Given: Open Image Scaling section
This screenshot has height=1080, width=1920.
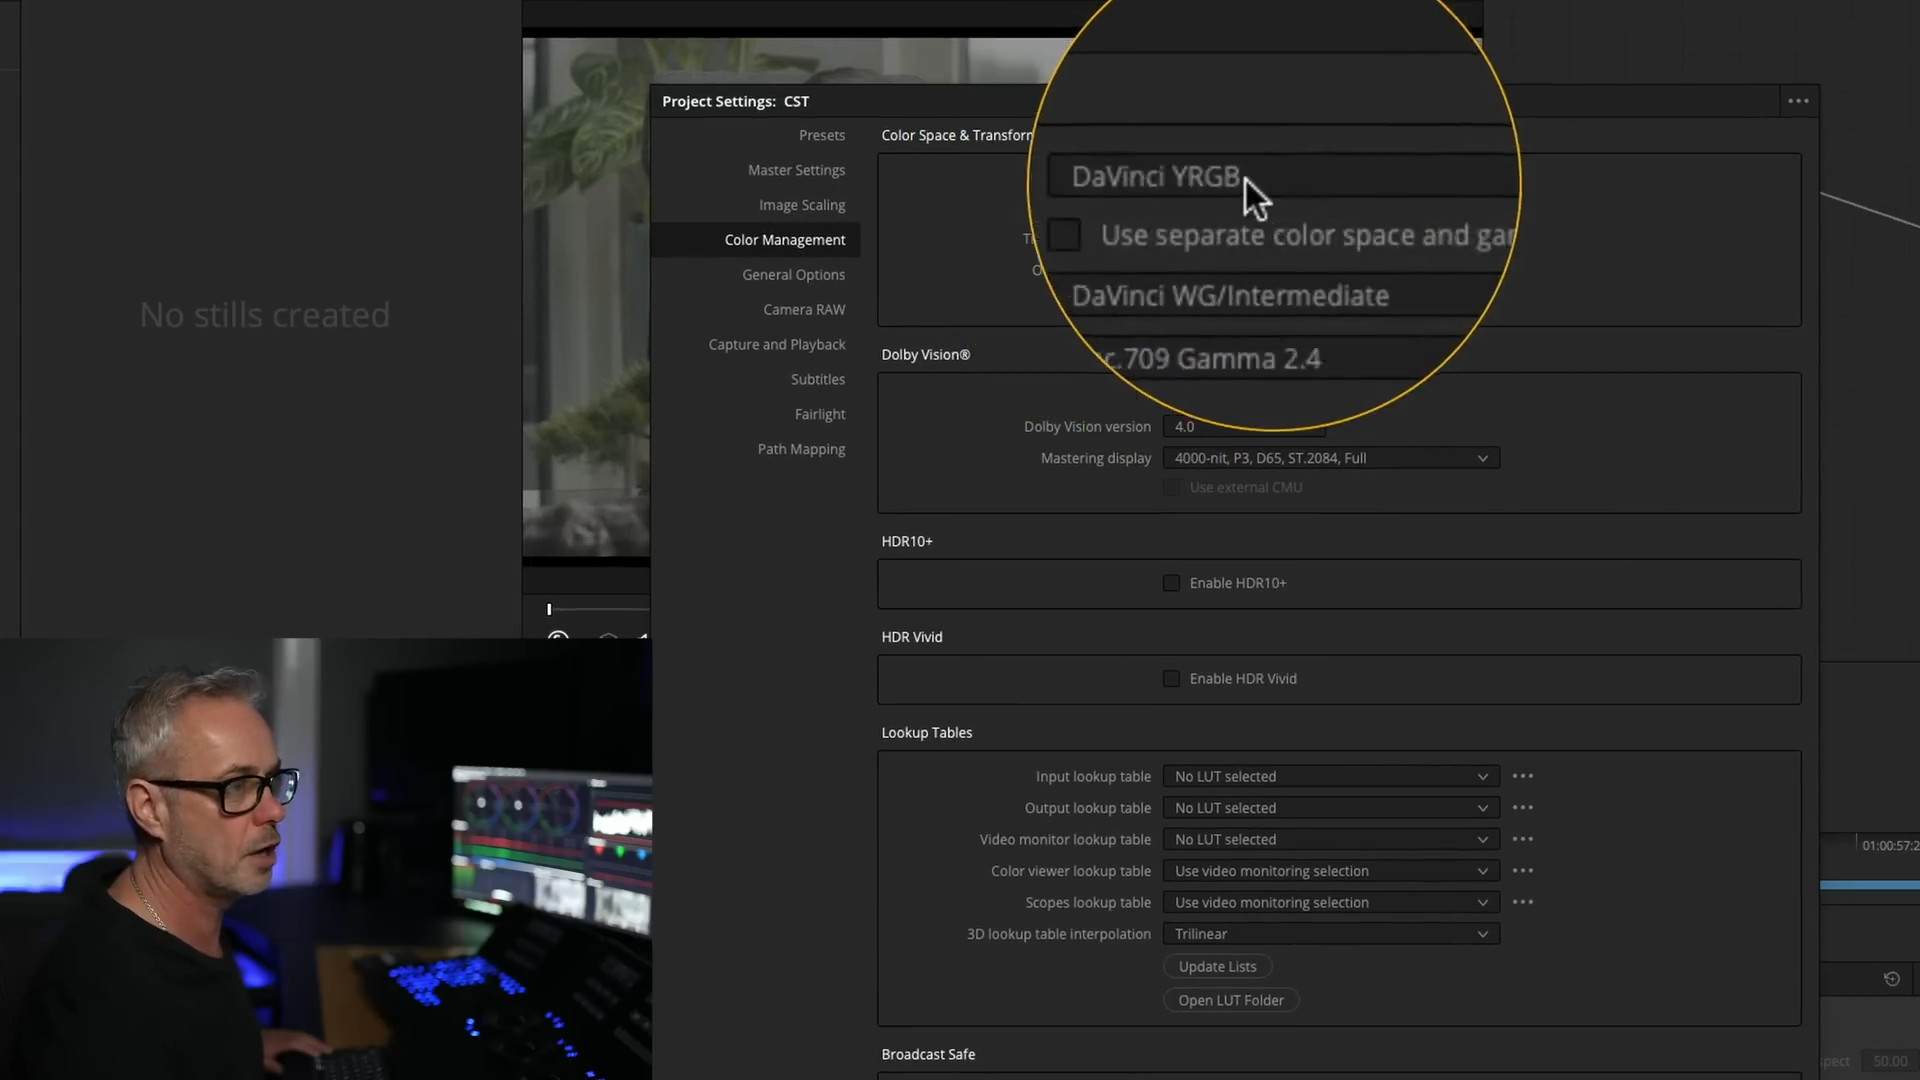Looking at the screenshot, I should (801, 205).
